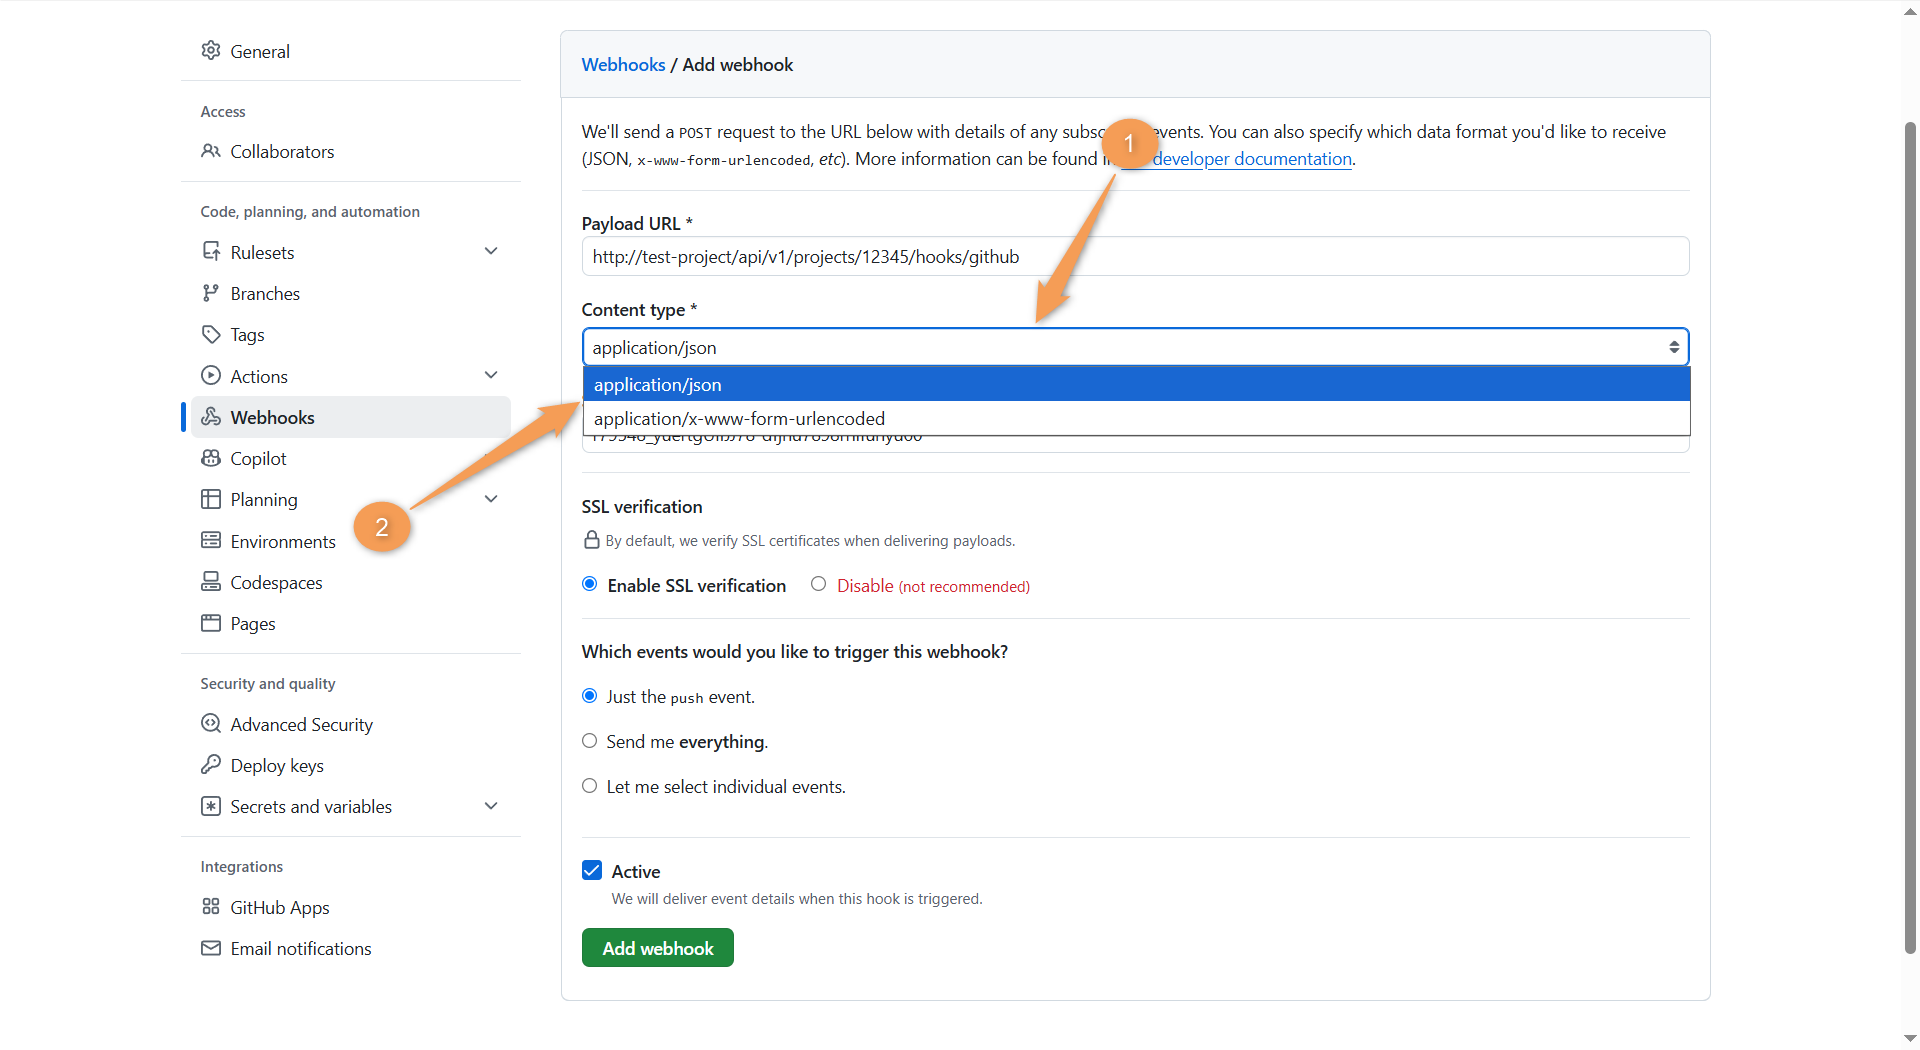
Task: Open the Content type dropdown
Action: click(1135, 347)
